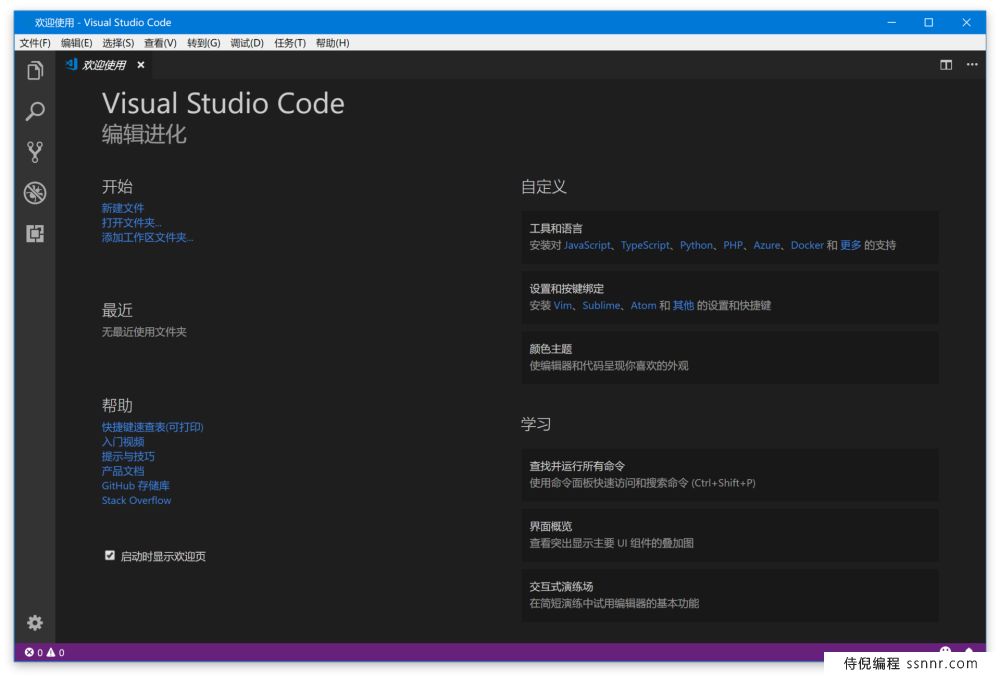Click the split editor icon
The width and height of the screenshot is (1000, 679).
tap(946, 65)
